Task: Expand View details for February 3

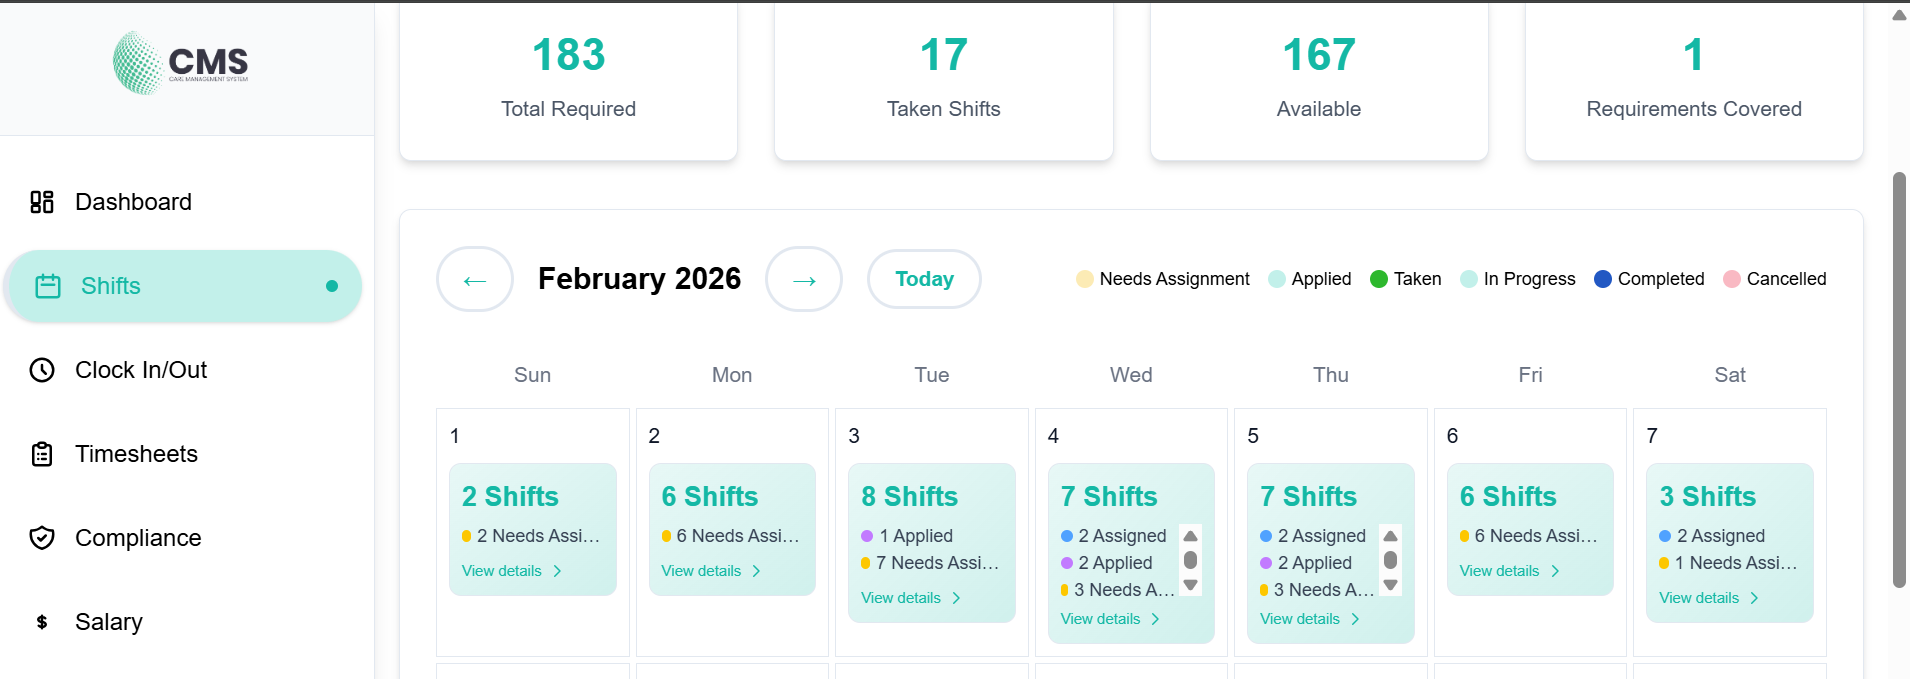Action: point(910,598)
